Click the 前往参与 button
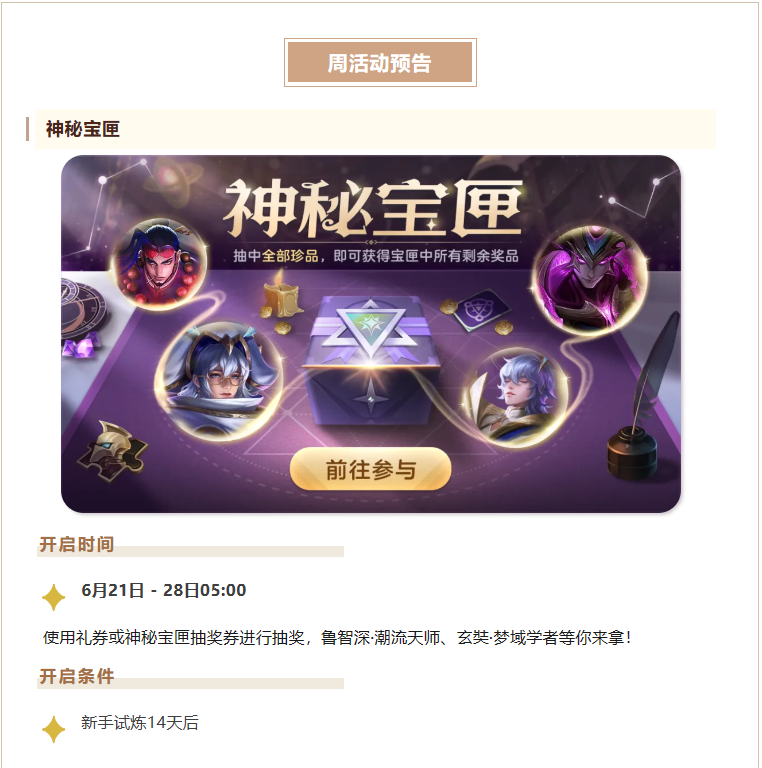 tap(370, 469)
